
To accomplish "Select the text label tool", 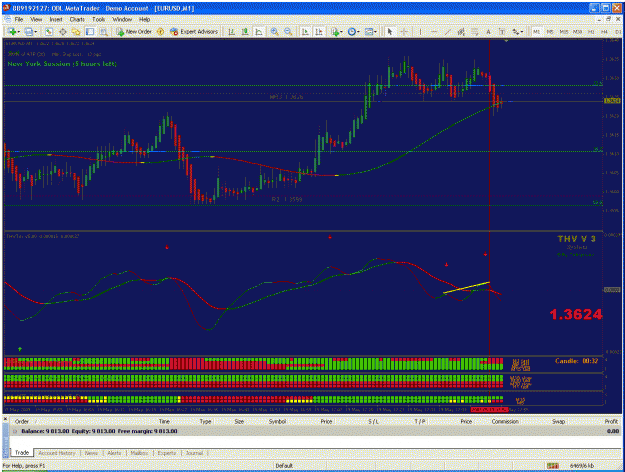I will tap(502, 31).
